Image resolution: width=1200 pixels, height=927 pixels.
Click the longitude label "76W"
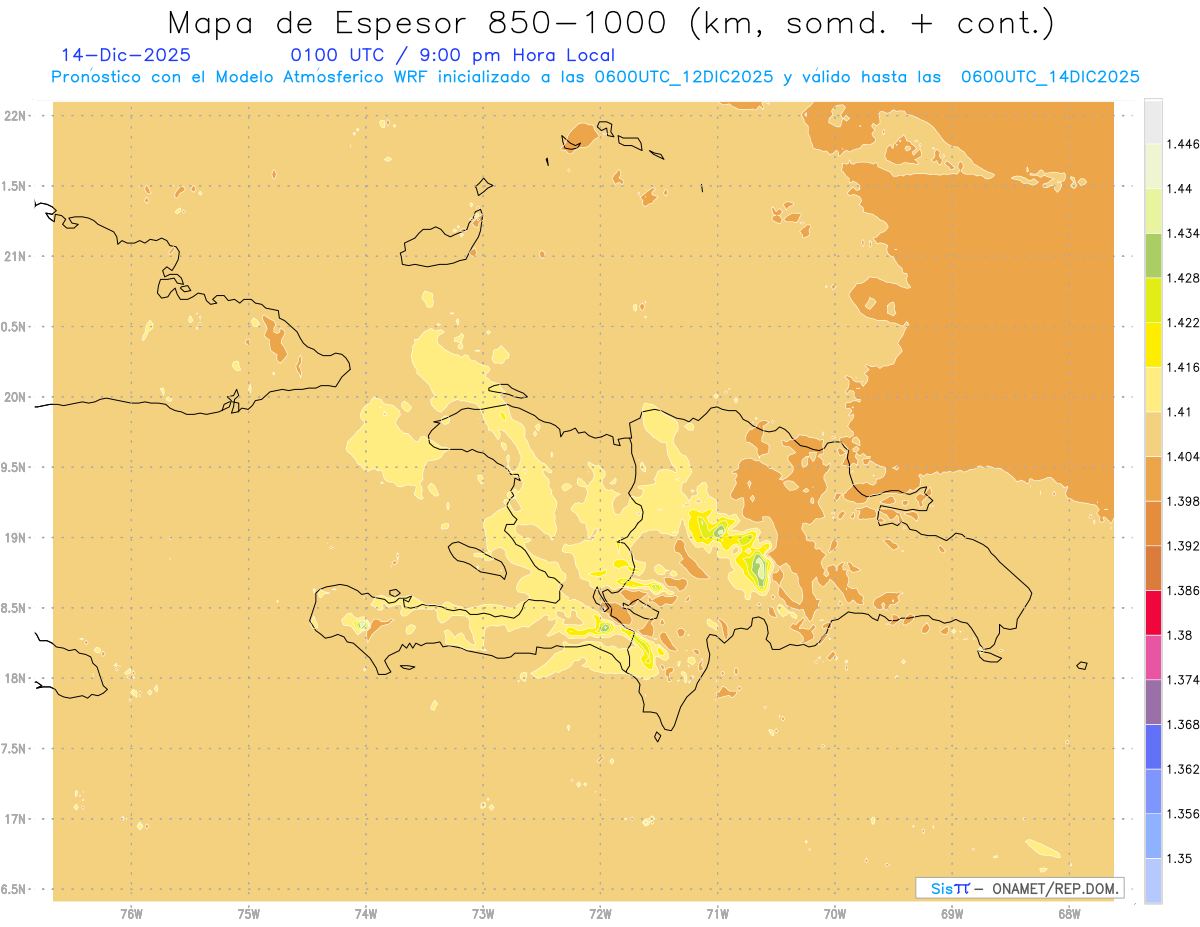coord(131,914)
